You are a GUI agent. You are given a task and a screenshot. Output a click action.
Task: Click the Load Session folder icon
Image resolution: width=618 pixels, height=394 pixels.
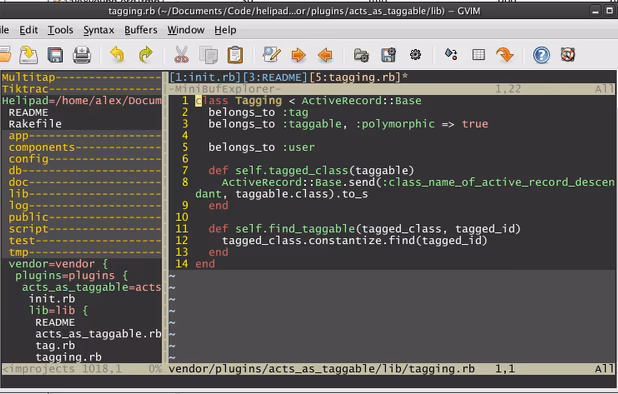(x=361, y=55)
